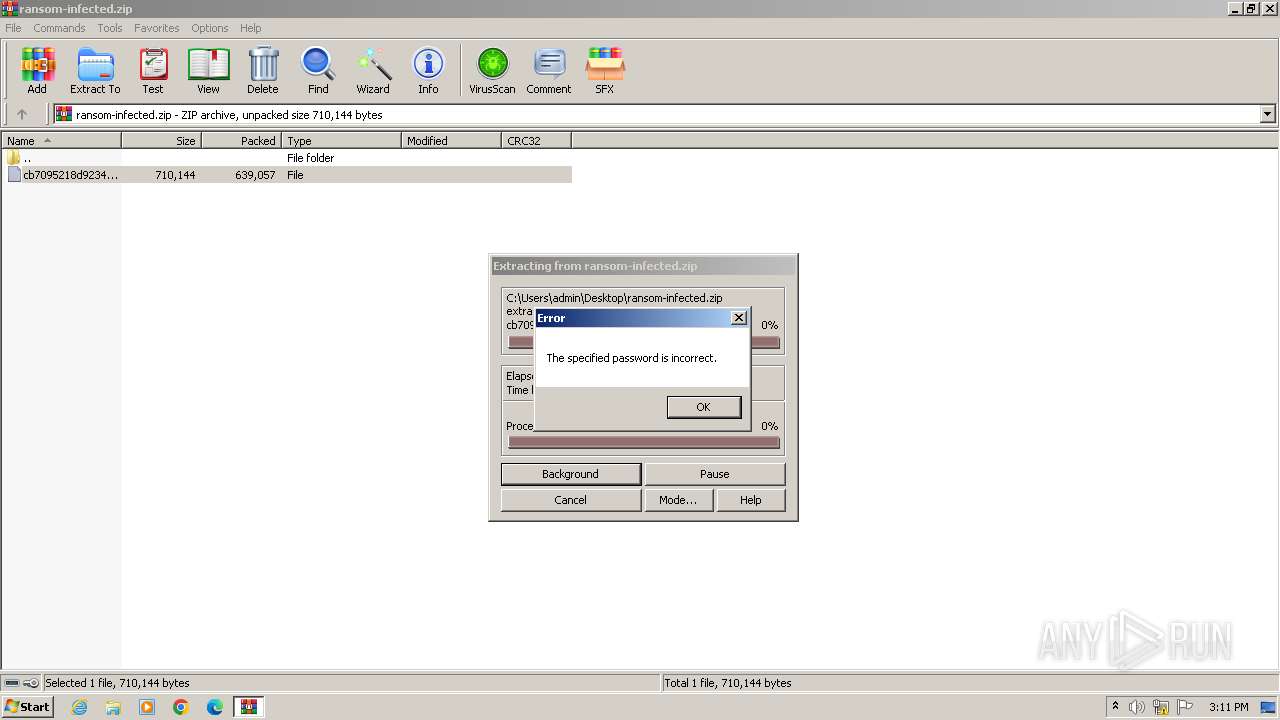Image resolution: width=1280 pixels, height=720 pixels.
Task: Sort by Modified column header
Action: (451, 141)
